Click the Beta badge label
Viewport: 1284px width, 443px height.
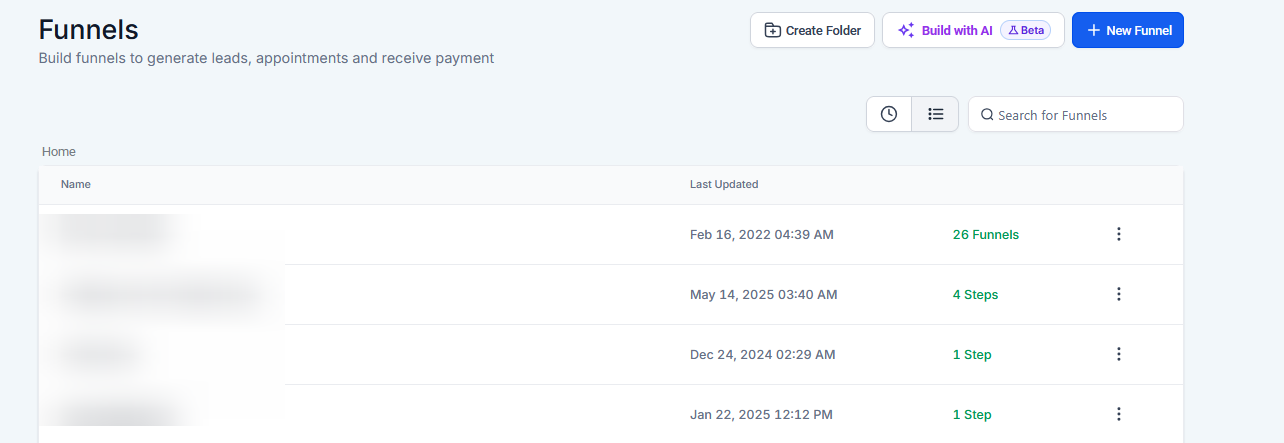tap(1026, 30)
